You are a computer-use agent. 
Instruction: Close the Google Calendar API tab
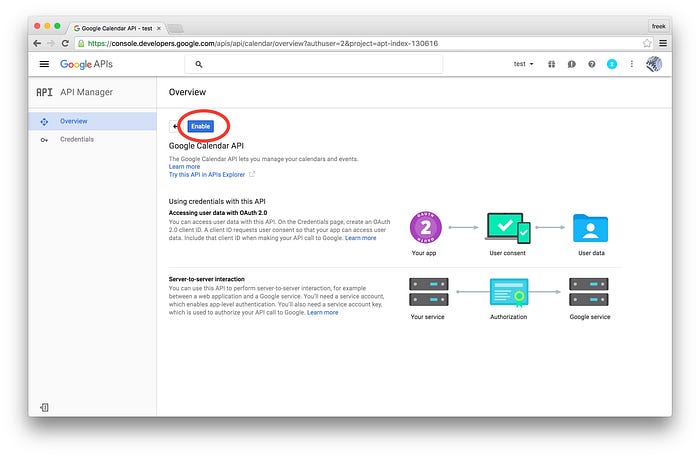(x=158, y=28)
